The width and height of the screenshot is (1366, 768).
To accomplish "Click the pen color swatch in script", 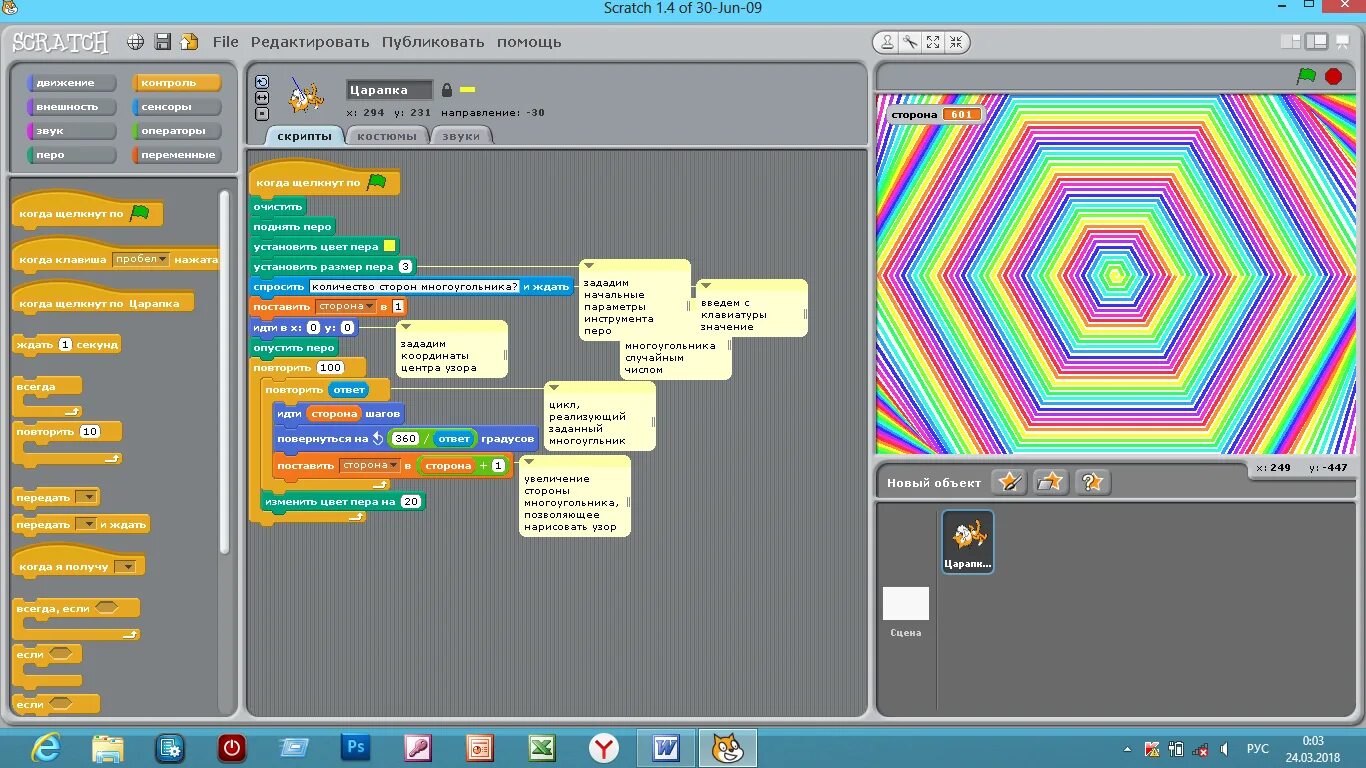I will point(390,246).
